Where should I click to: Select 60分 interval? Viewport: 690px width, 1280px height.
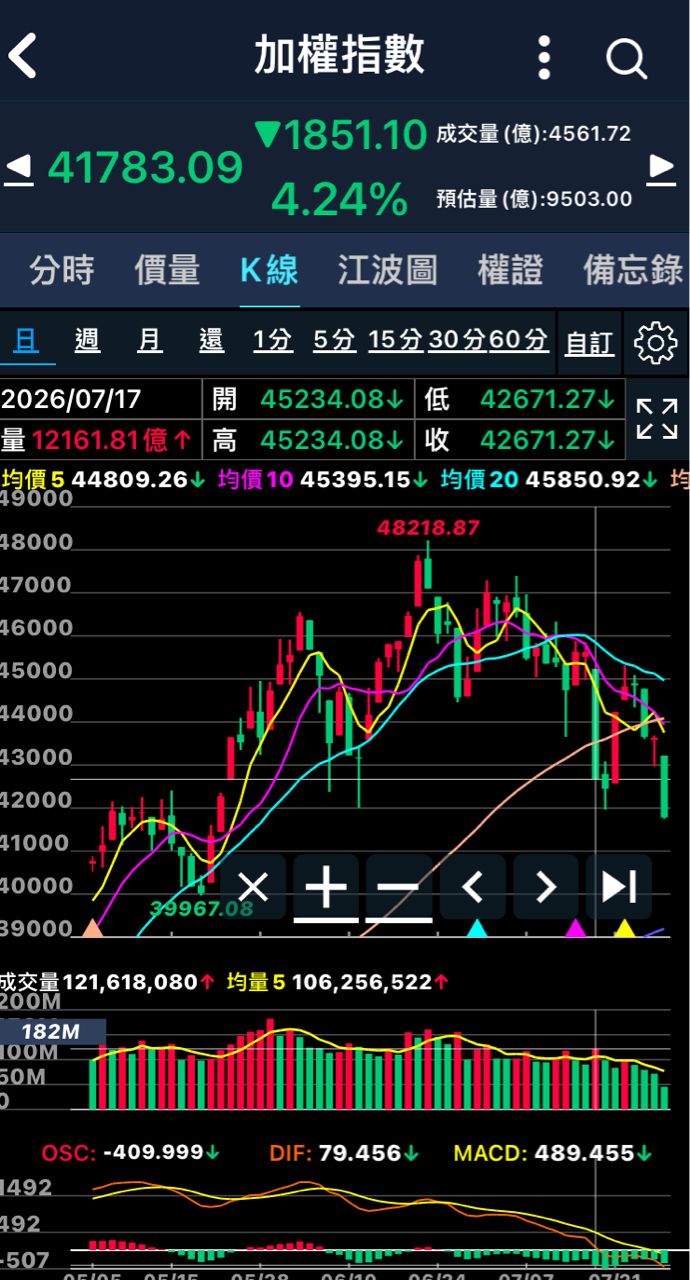tap(519, 341)
